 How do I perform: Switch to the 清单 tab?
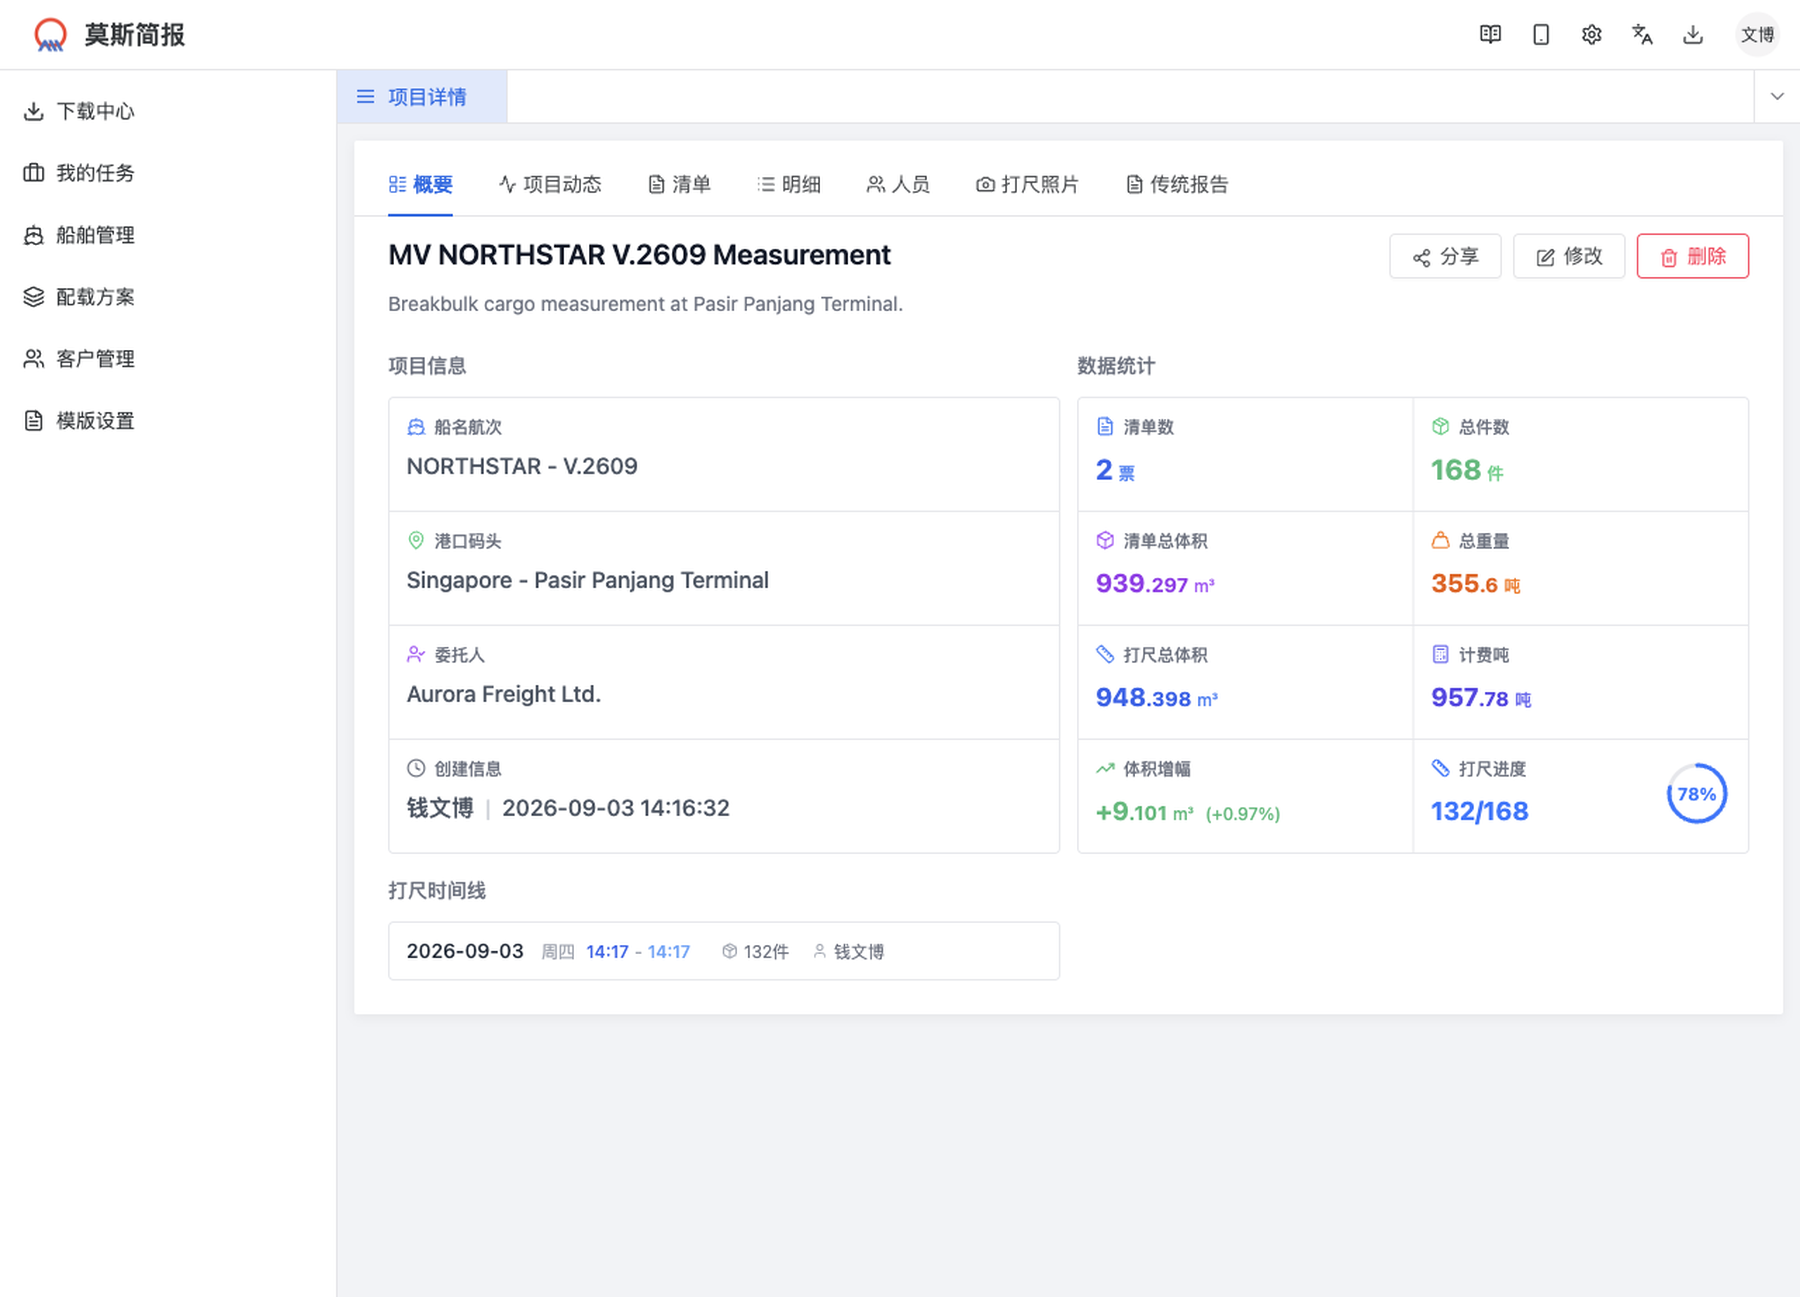[x=679, y=184]
